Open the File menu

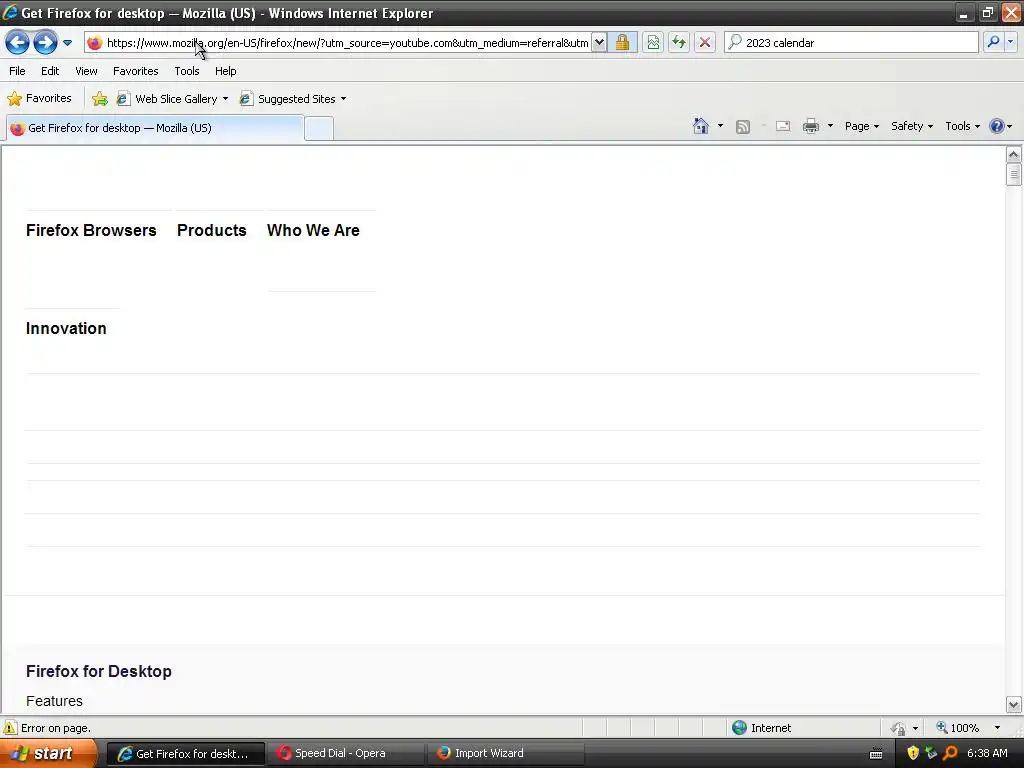[x=17, y=71]
